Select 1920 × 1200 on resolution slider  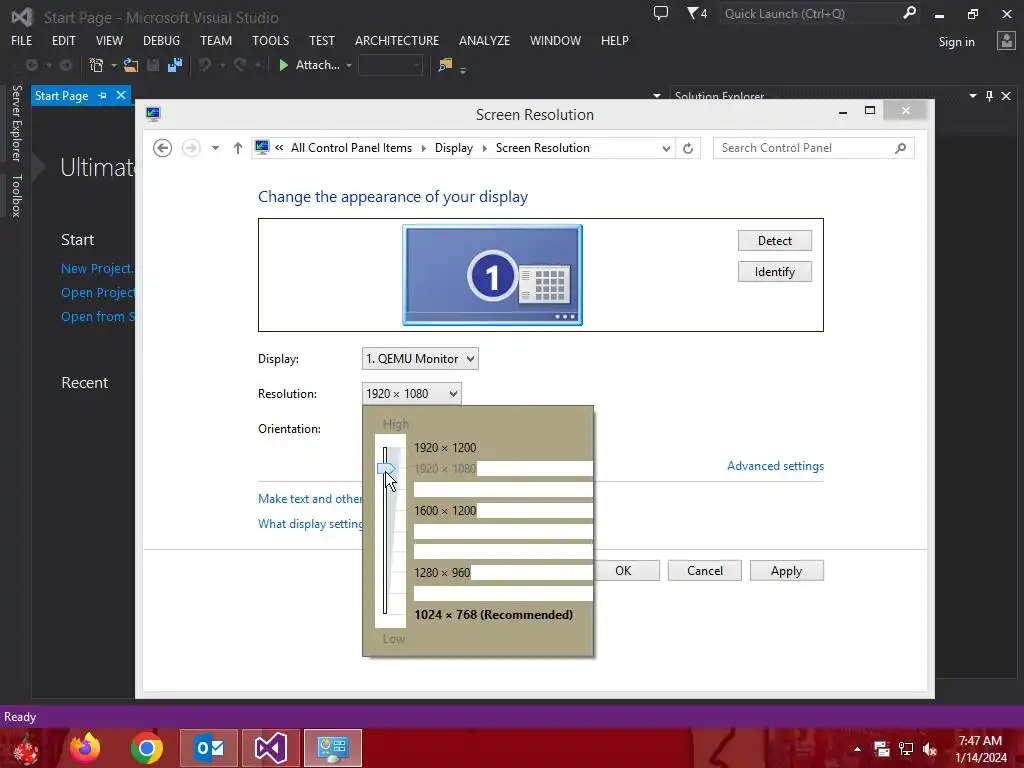(x=445, y=447)
